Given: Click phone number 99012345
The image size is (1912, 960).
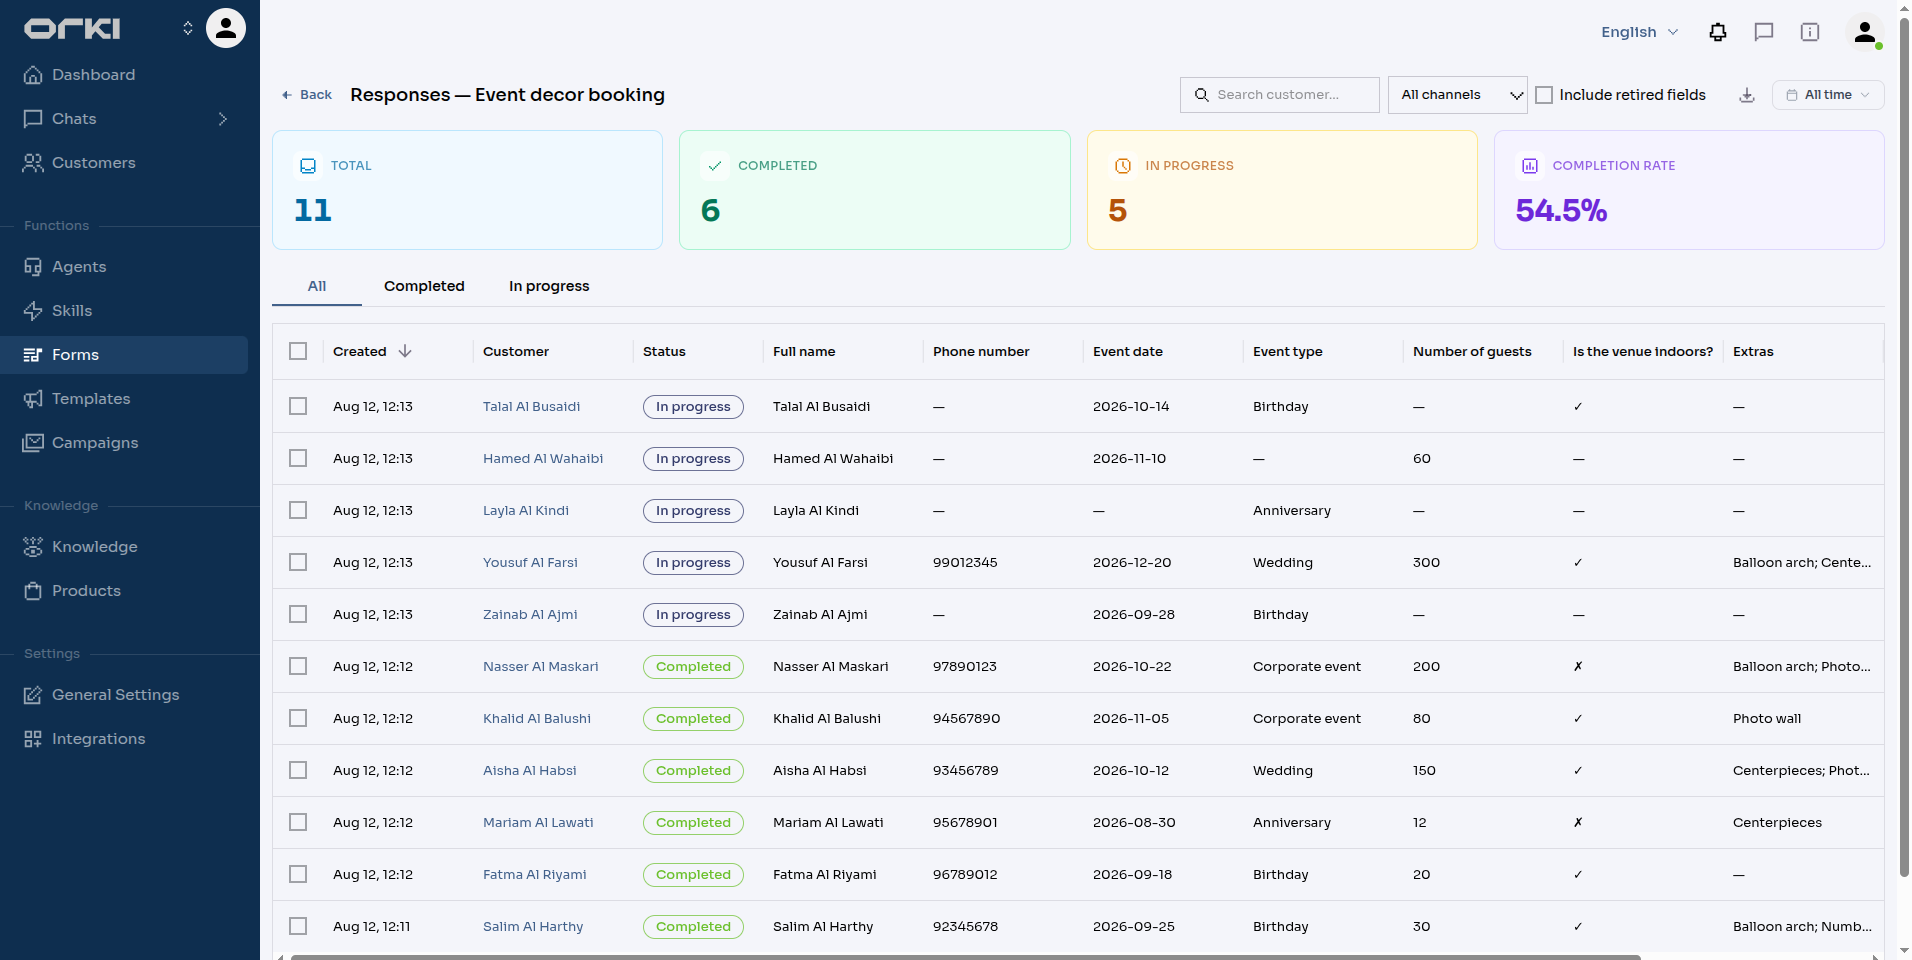Looking at the screenshot, I should coord(965,562).
